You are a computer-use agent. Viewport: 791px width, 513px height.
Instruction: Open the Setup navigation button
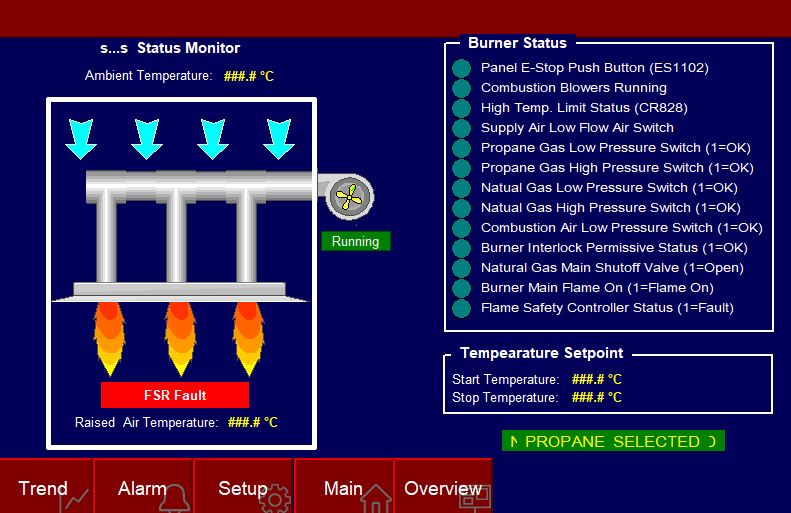click(x=244, y=487)
